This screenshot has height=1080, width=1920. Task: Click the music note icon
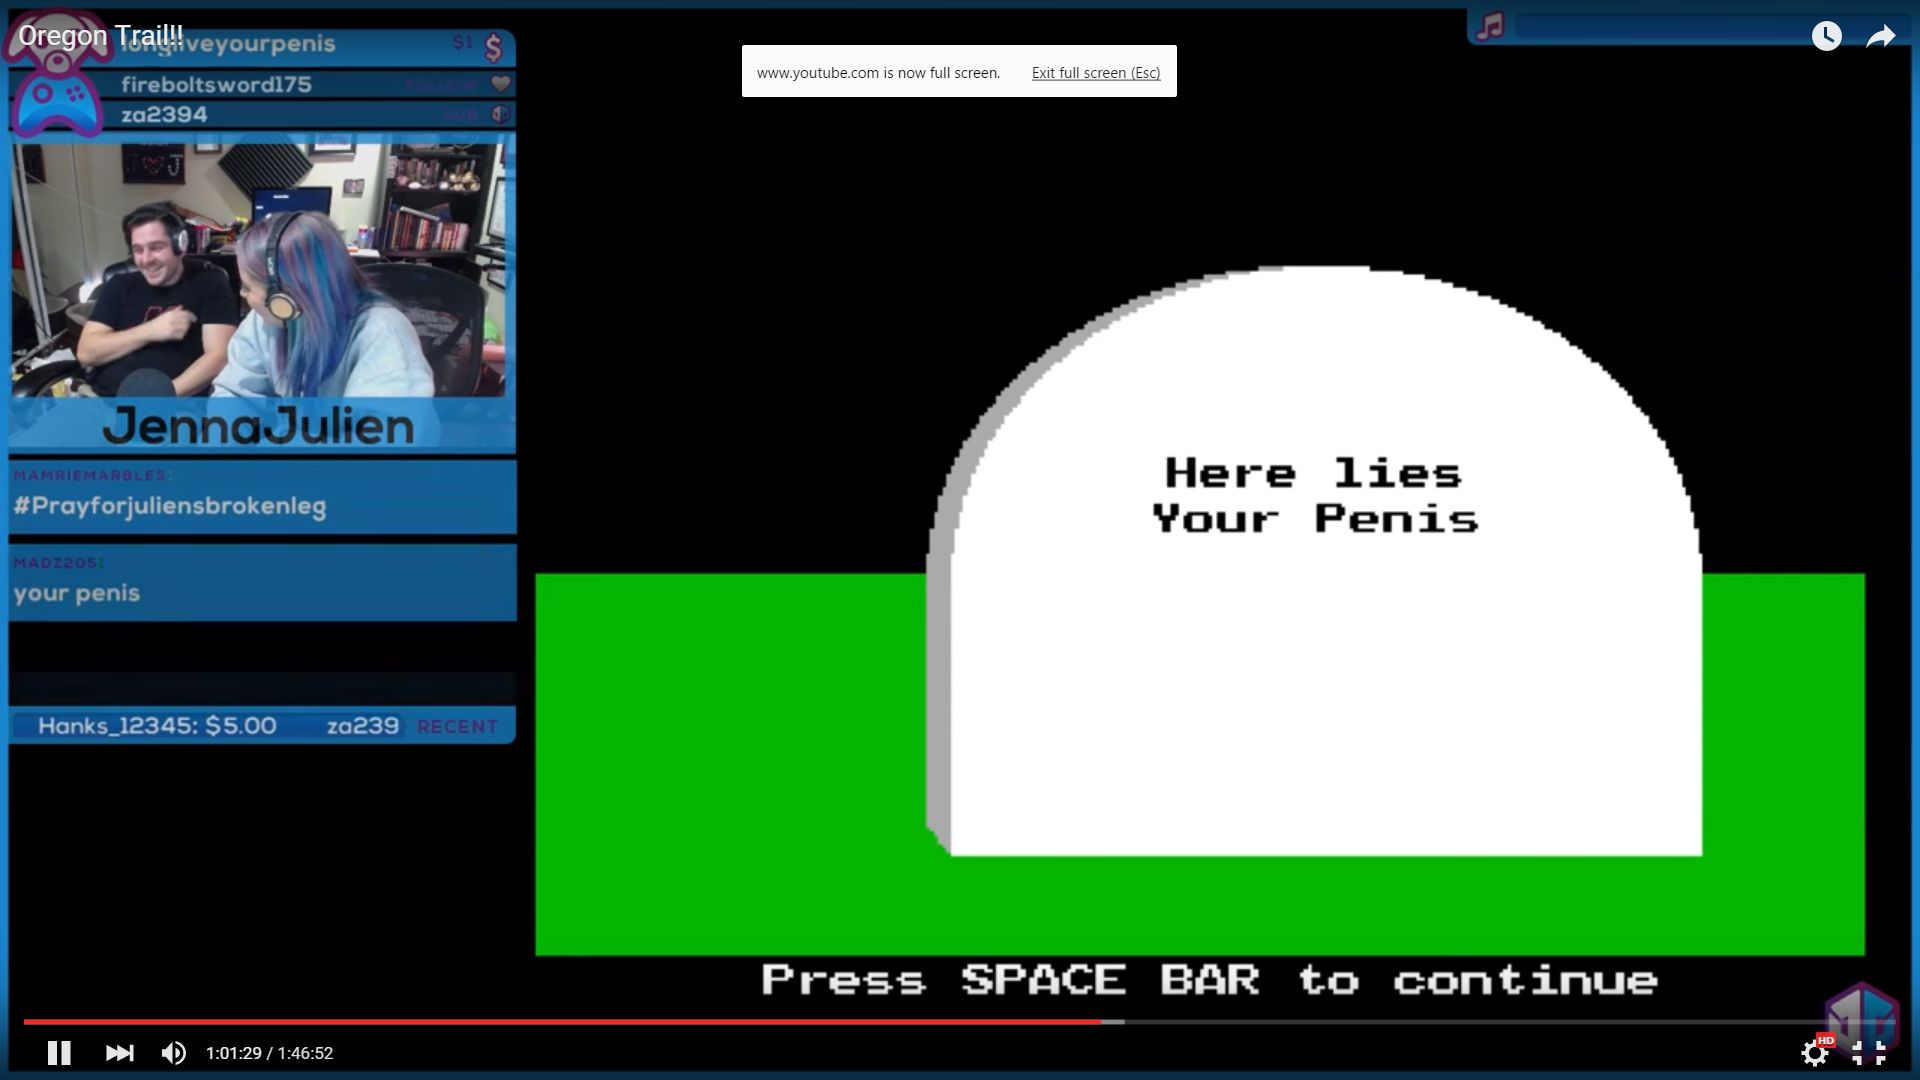pos(1490,26)
